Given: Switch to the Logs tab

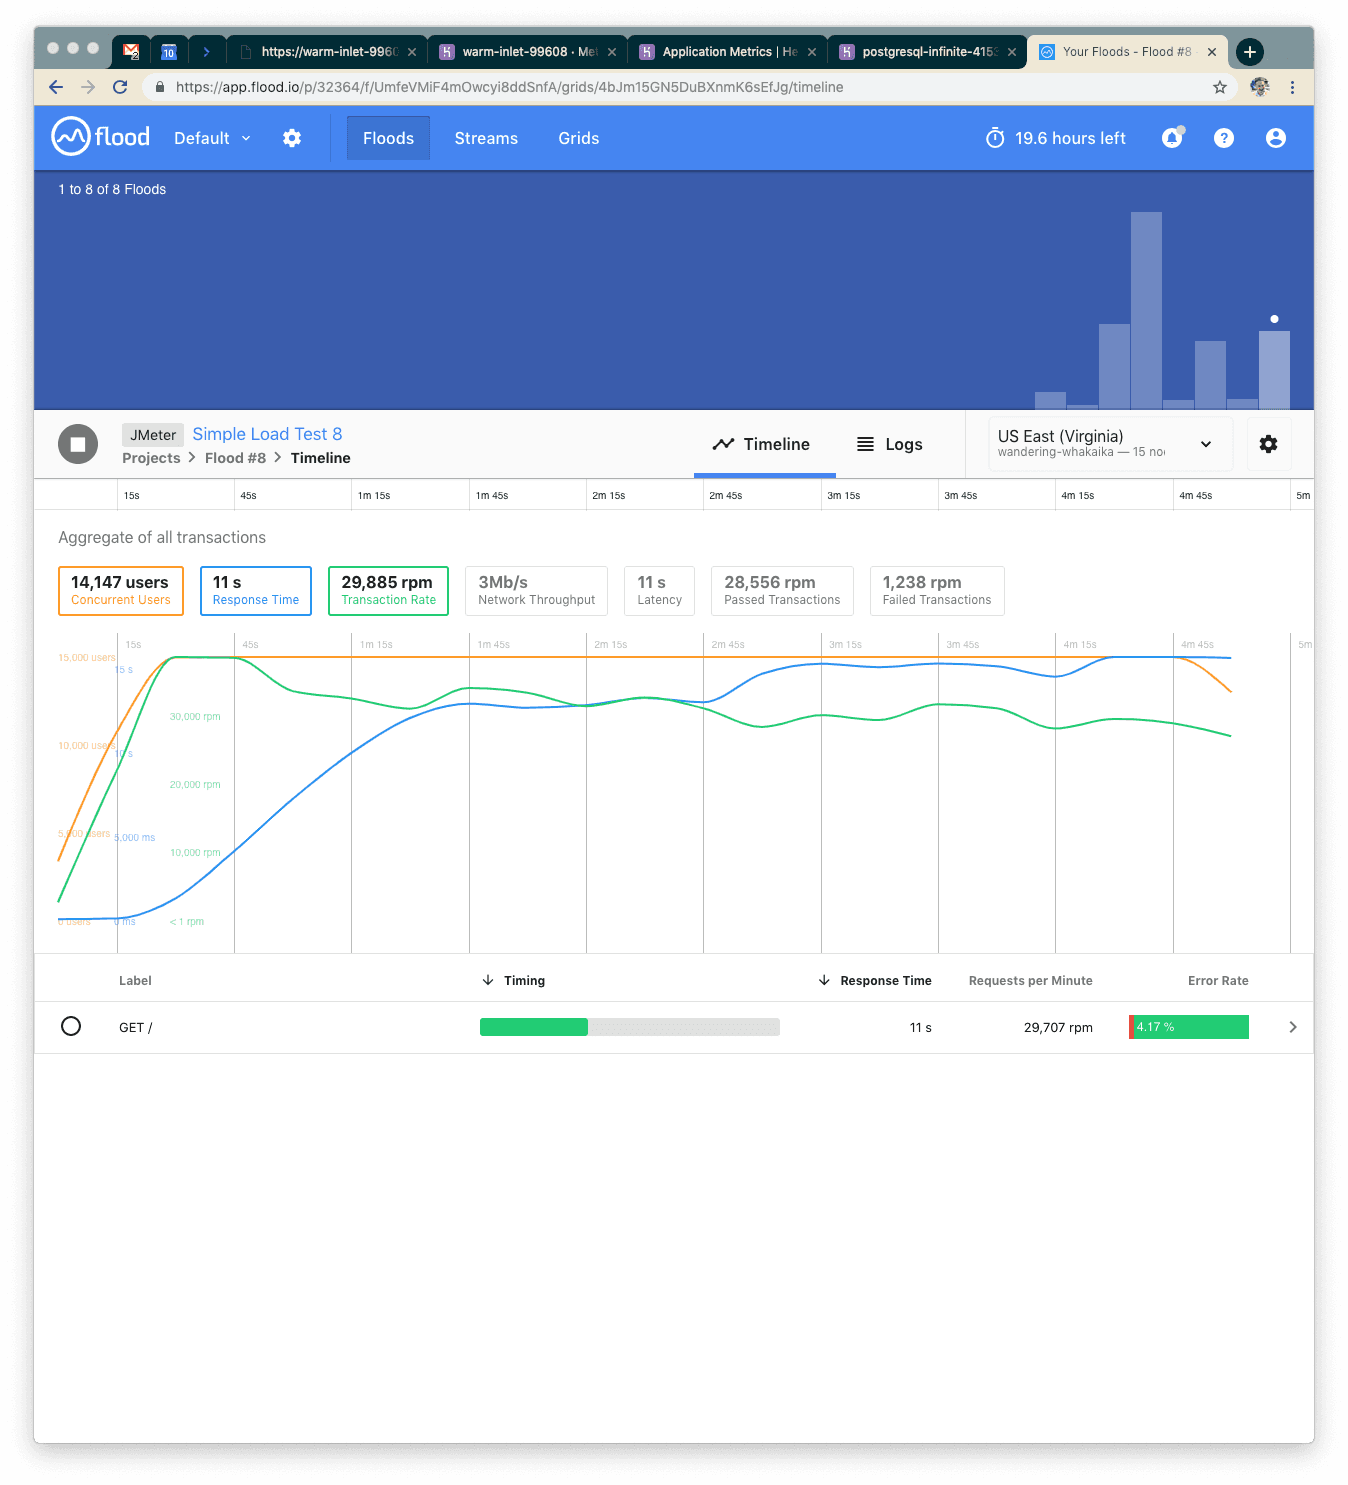Looking at the screenshot, I should (890, 444).
